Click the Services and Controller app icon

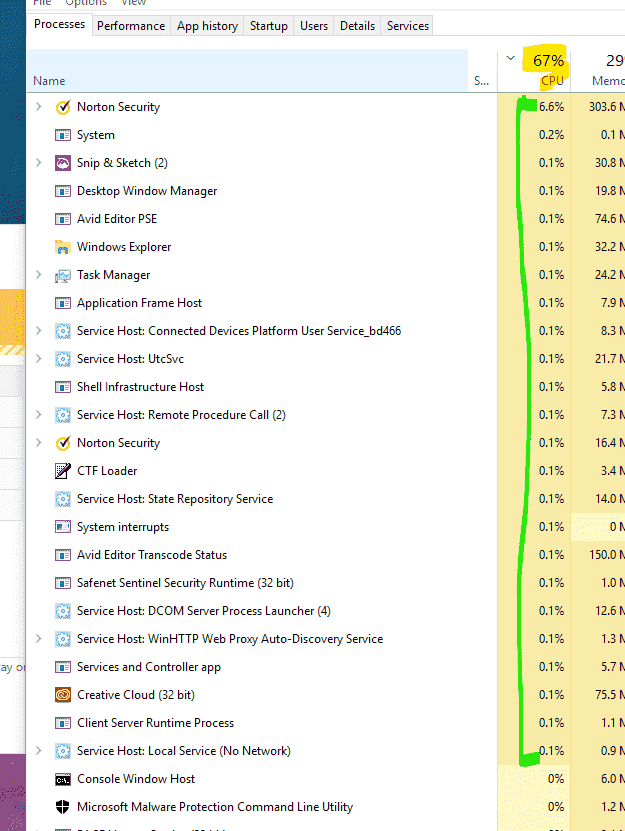[63, 667]
